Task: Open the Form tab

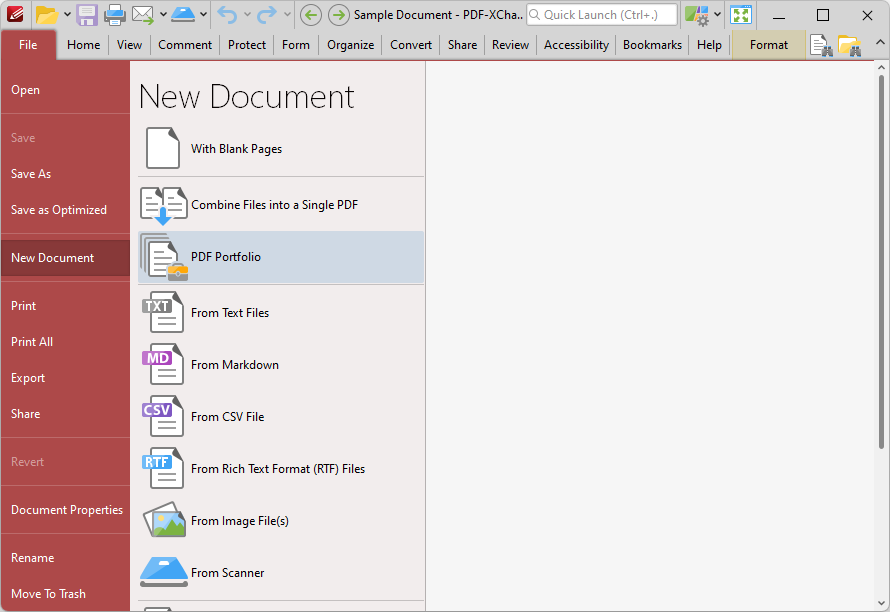Action: click(x=296, y=45)
